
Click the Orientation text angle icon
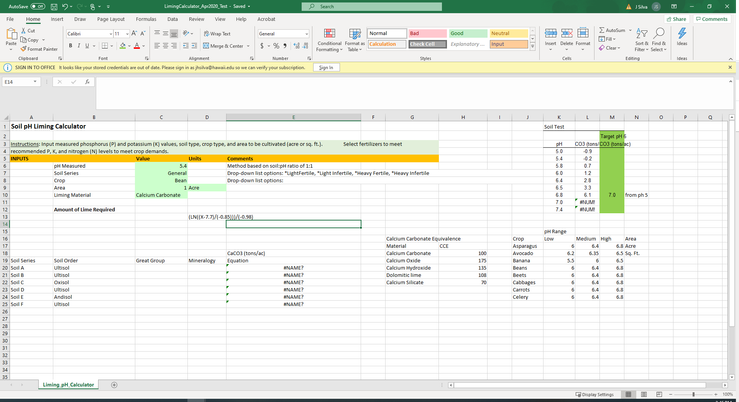click(186, 33)
